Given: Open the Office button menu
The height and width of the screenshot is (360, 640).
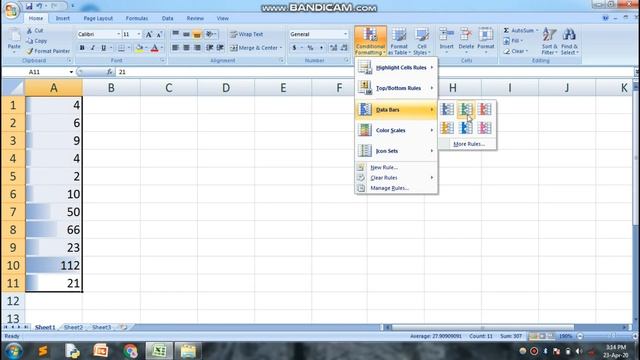Looking at the screenshot, I should click(x=11, y=11).
